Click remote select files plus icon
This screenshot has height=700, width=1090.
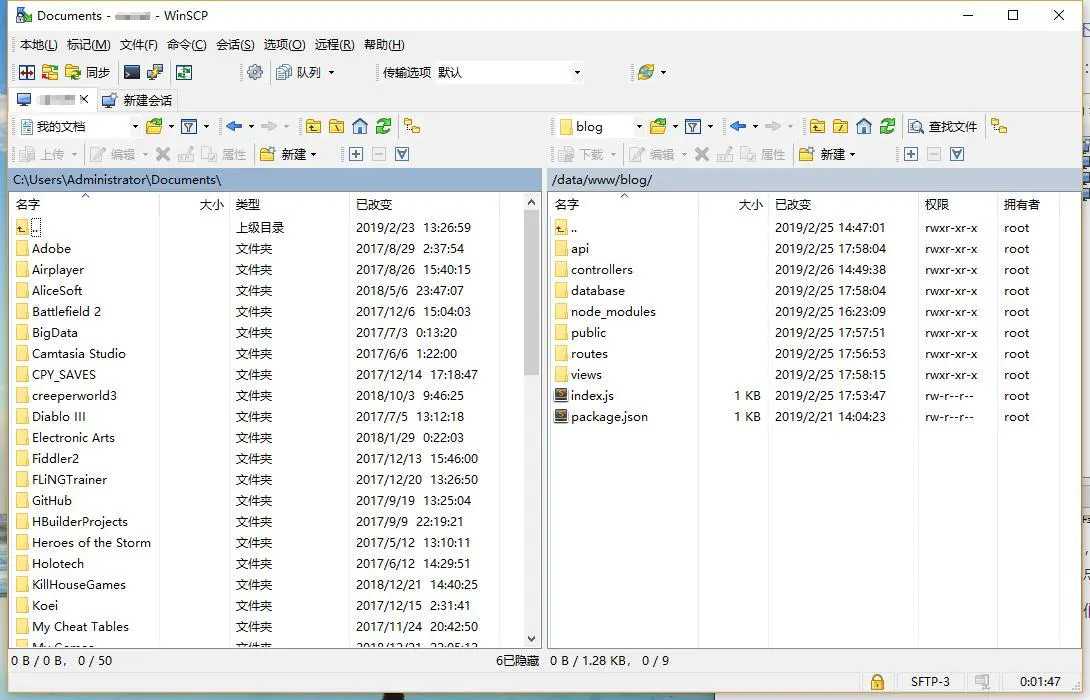[x=911, y=154]
